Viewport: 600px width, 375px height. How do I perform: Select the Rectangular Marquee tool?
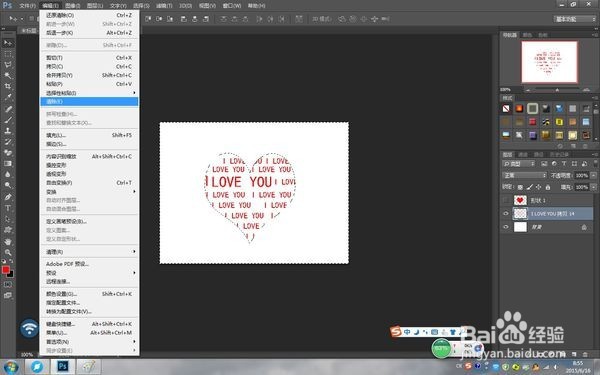click(x=8, y=54)
